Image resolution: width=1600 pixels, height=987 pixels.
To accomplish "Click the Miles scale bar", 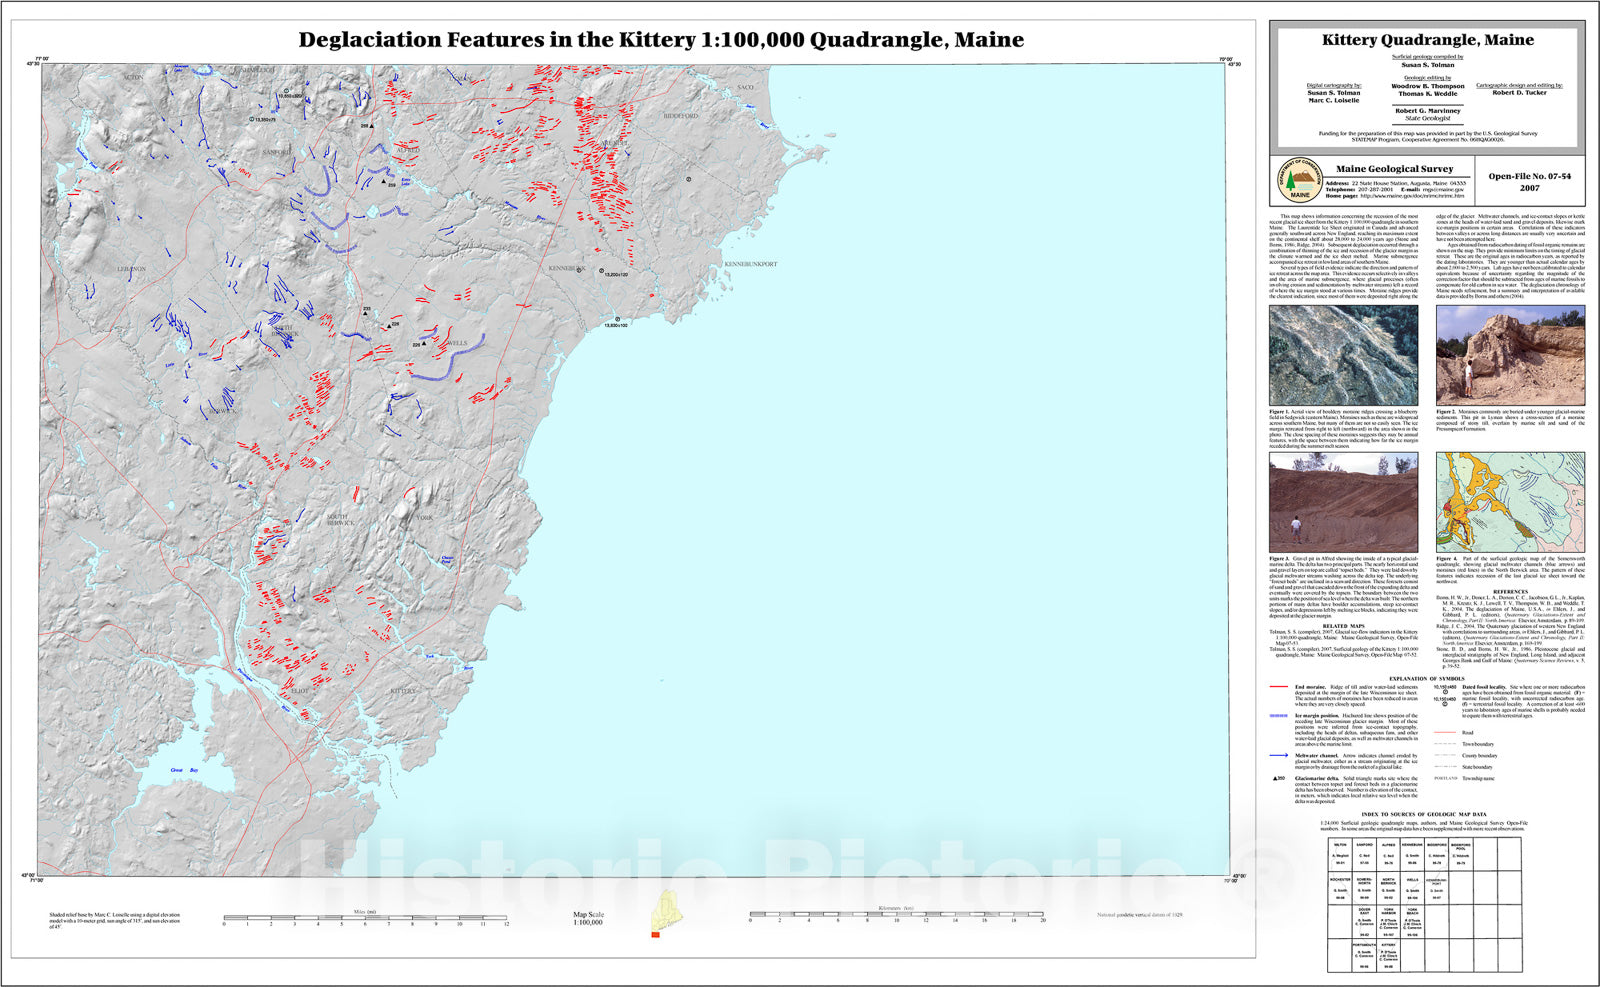I will 365,918.
